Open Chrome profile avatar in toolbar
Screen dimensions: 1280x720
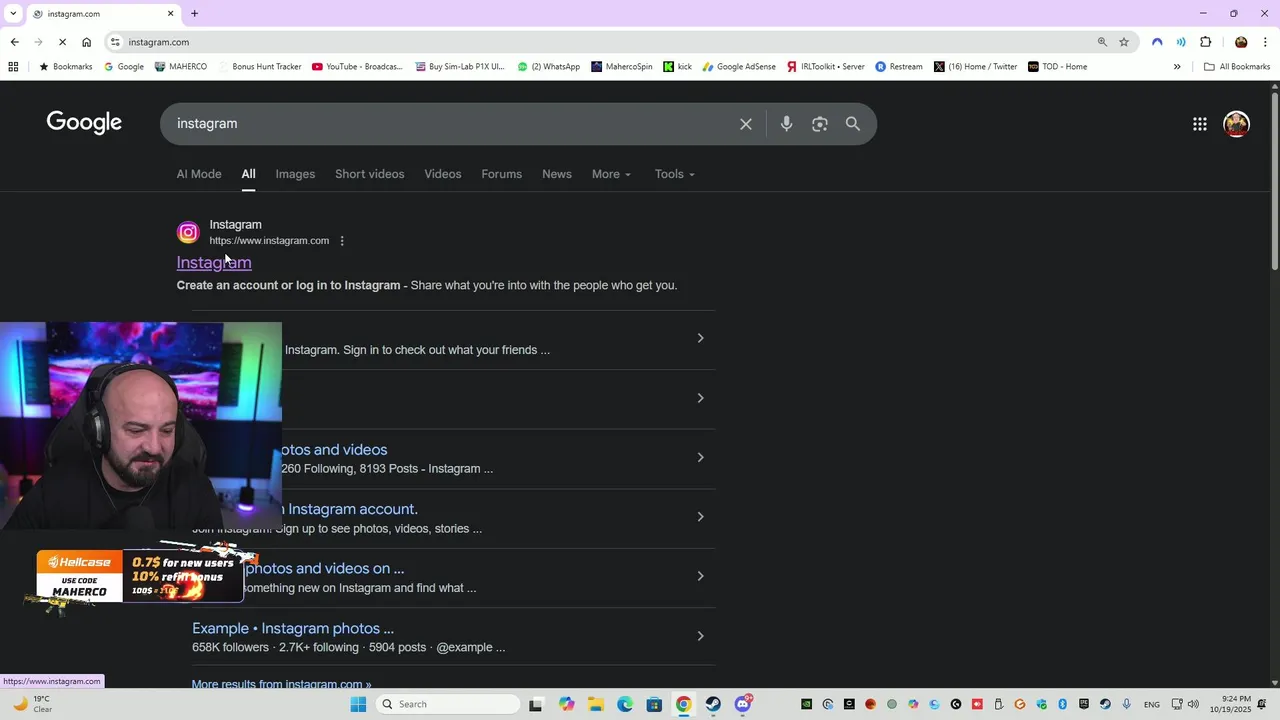pos(1241,42)
